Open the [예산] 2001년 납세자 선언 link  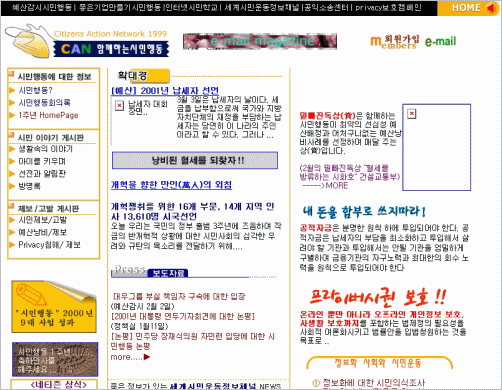(165, 91)
